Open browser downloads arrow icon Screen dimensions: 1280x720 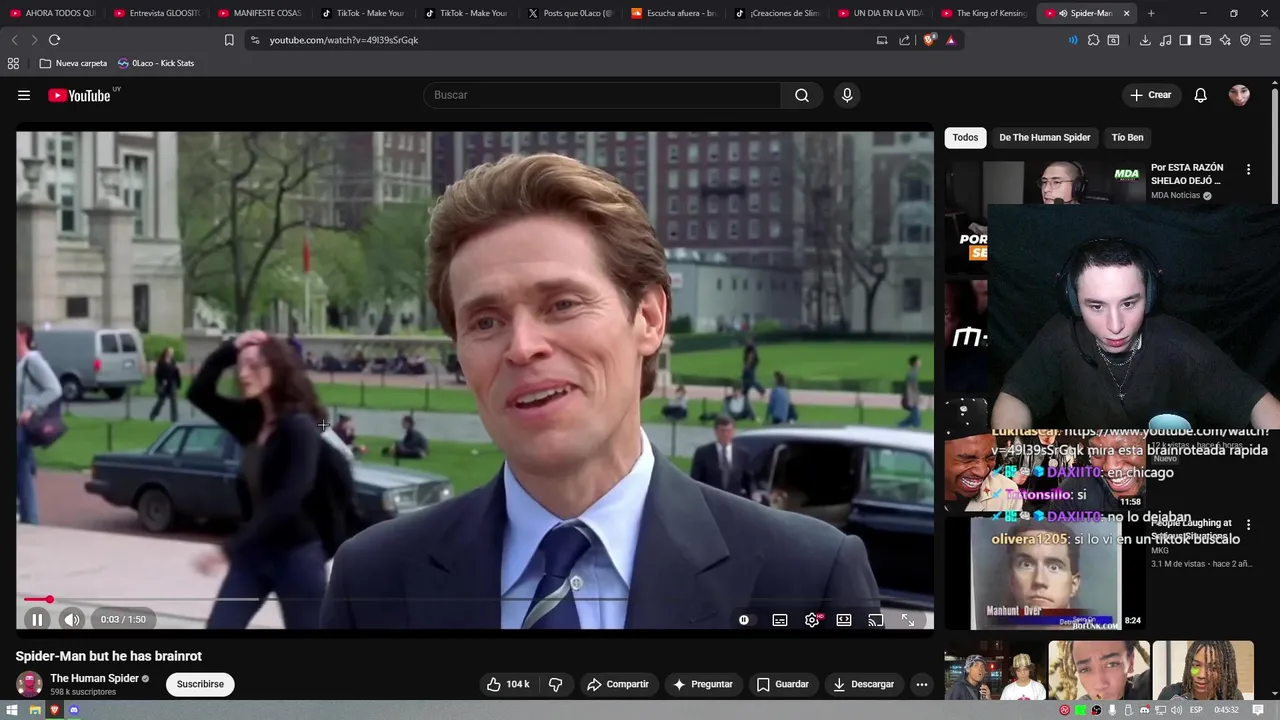coord(1145,40)
